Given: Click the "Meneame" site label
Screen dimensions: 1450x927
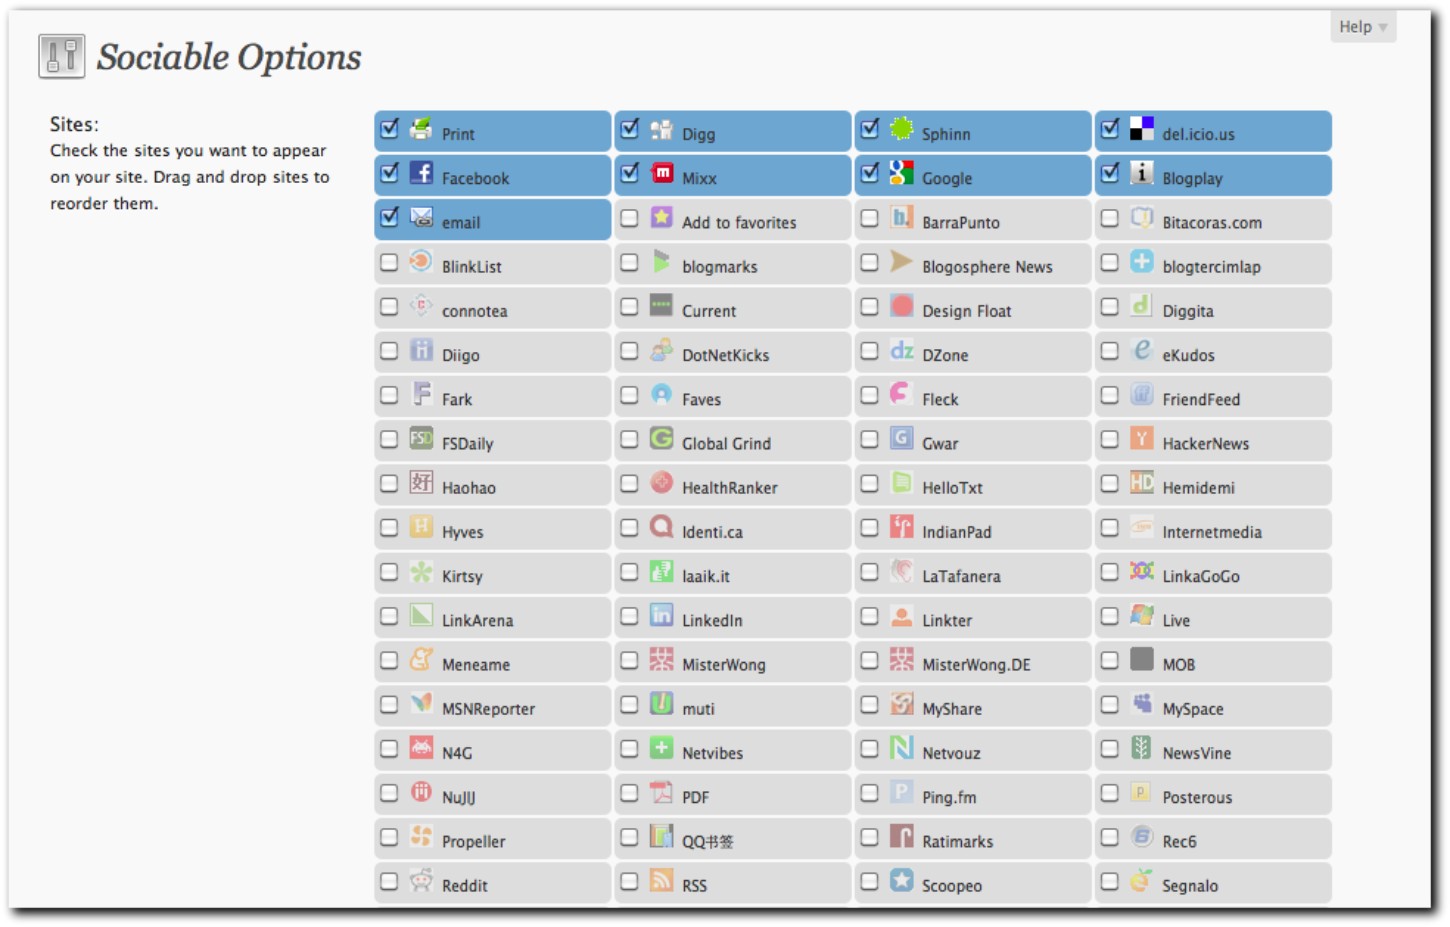Looking at the screenshot, I should 476,665.
